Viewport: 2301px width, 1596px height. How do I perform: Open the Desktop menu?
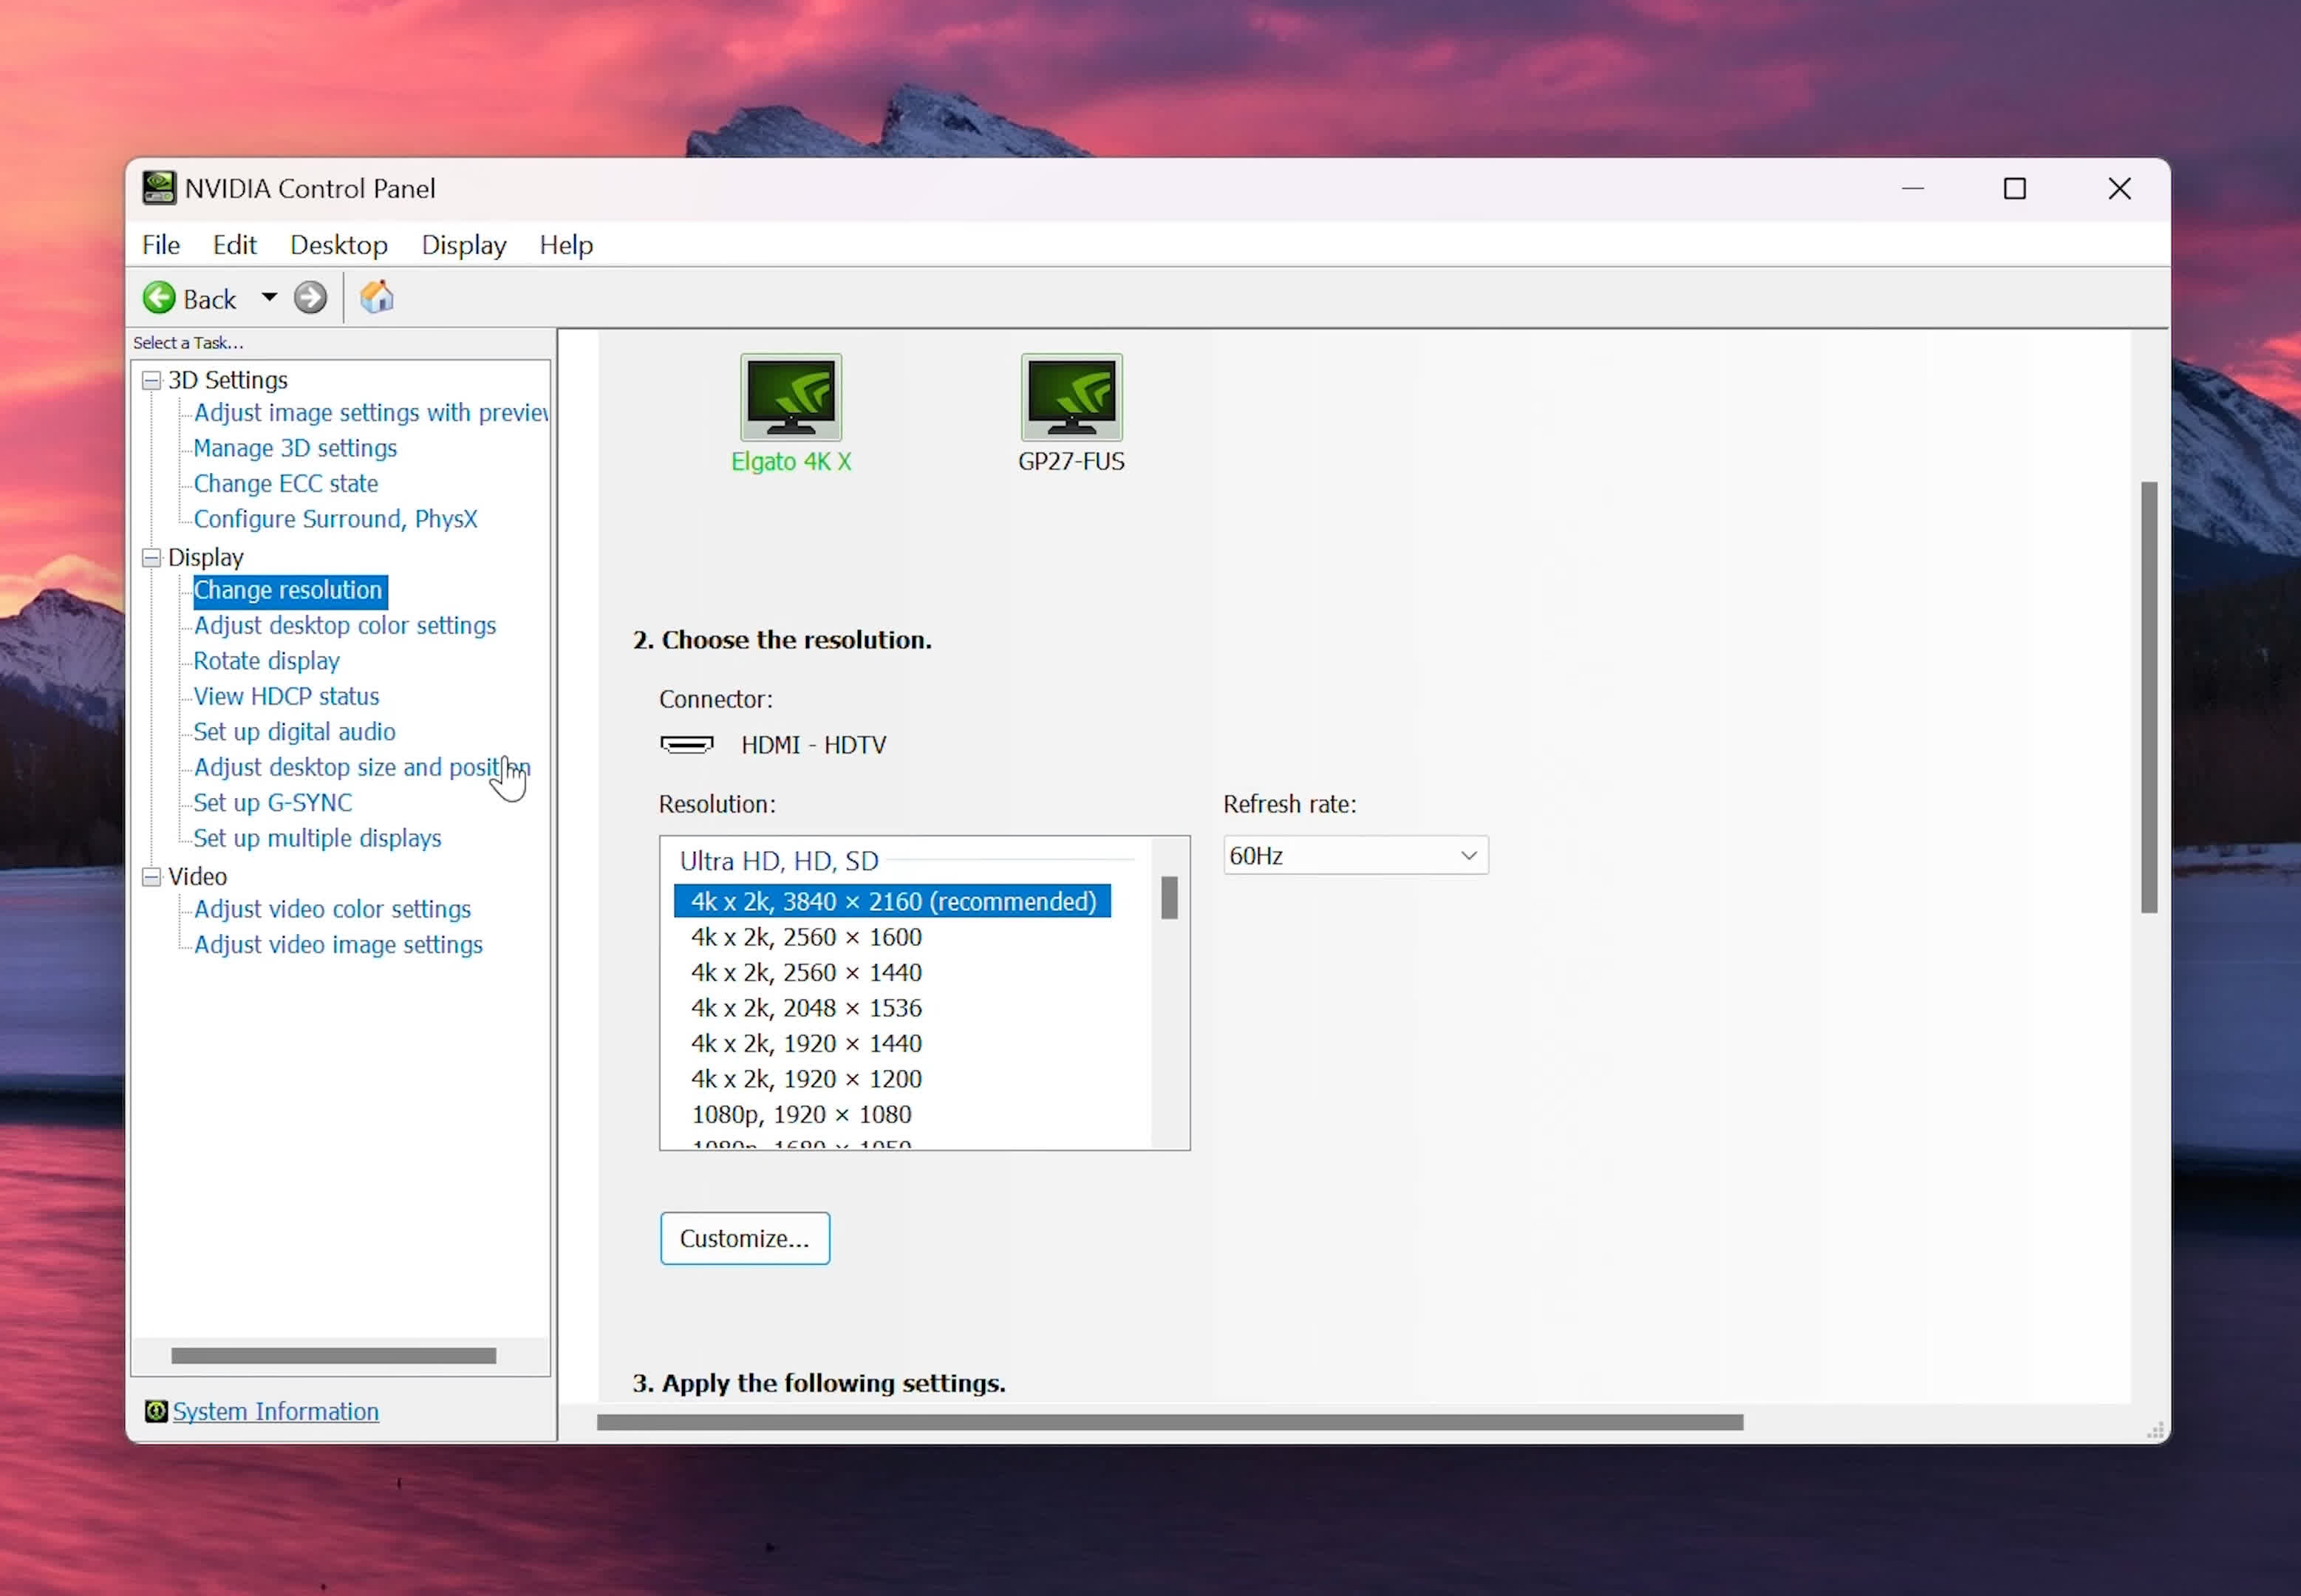339,245
